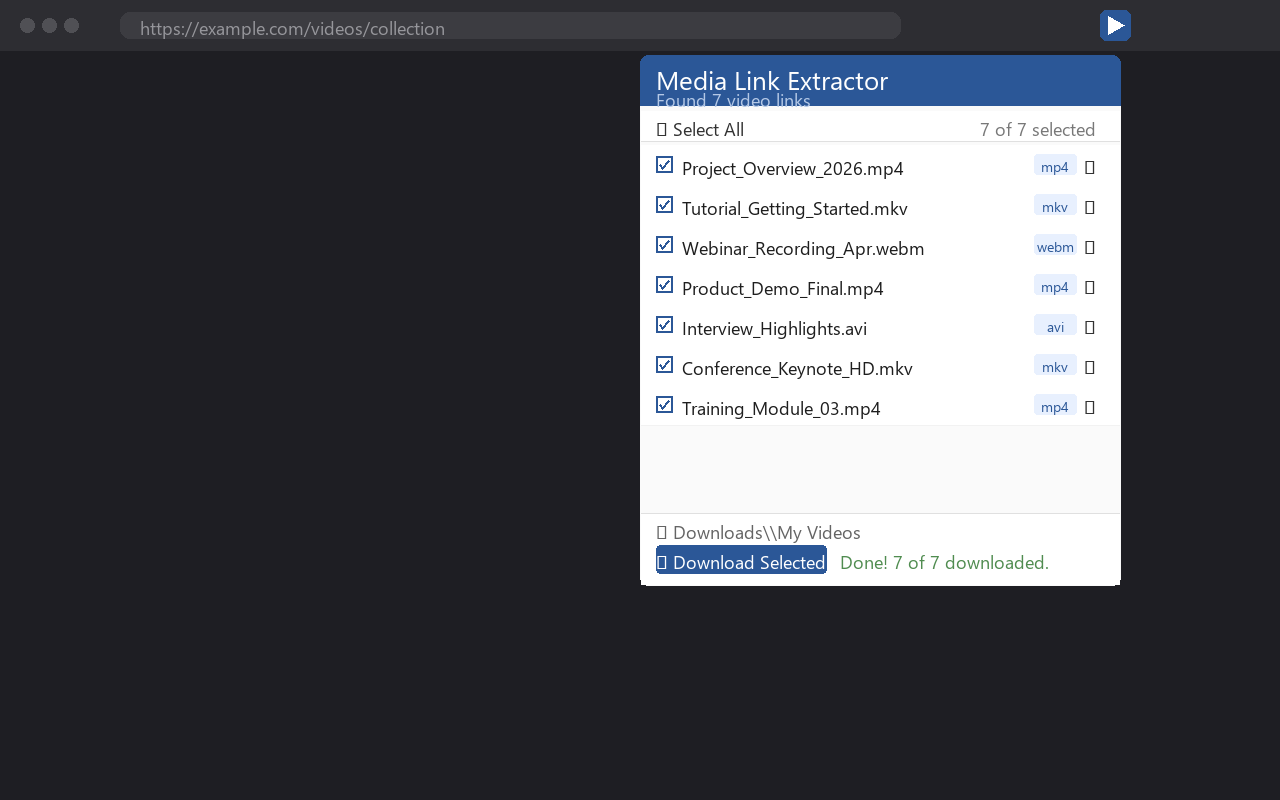Image resolution: width=1280 pixels, height=800 pixels.
Task: Click the Download Selected button
Action: 741,560
